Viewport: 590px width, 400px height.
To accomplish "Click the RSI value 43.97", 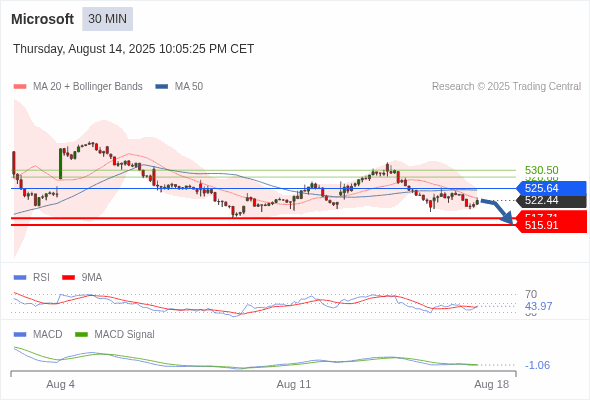I will 538,306.
